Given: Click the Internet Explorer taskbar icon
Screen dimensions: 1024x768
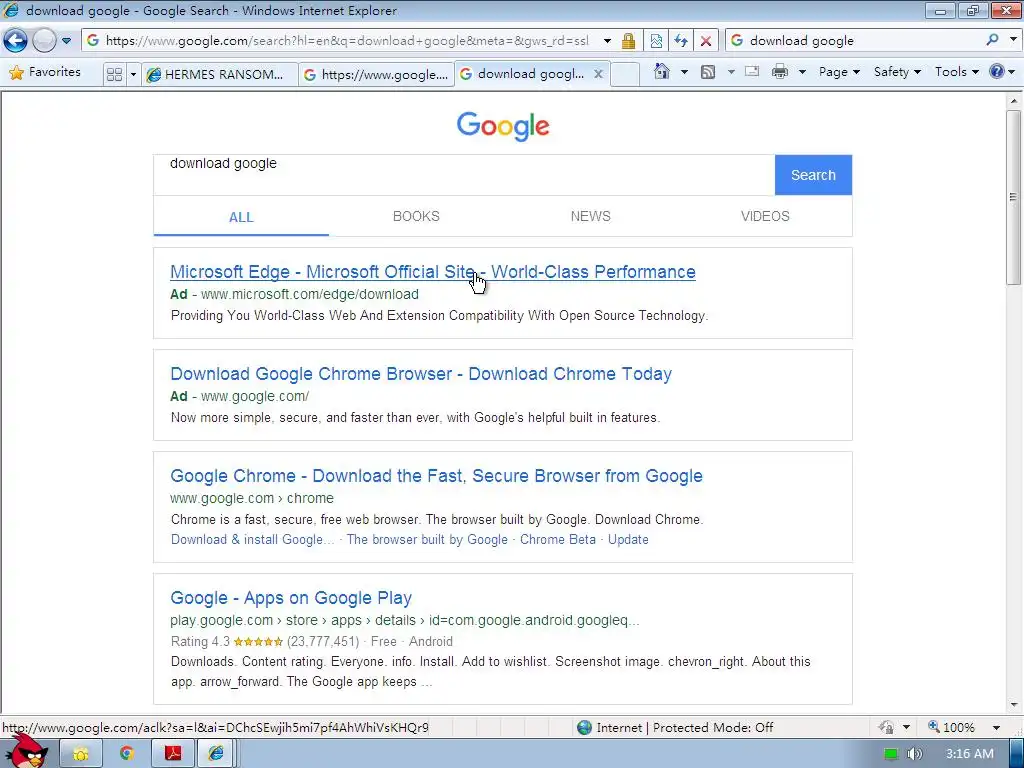Looking at the screenshot, I should pyautogui.click(x=217, y=754).
